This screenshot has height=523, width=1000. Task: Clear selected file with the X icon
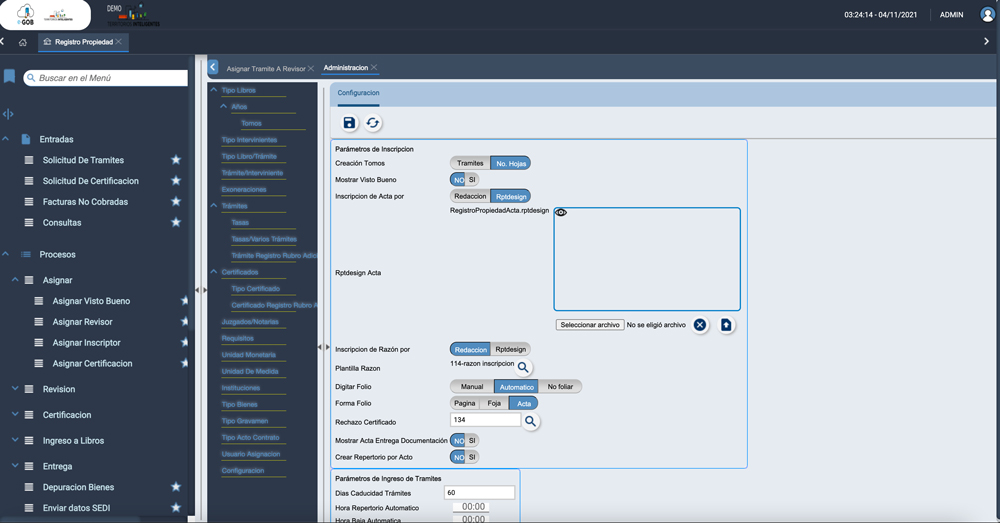[x=700, y=325]
